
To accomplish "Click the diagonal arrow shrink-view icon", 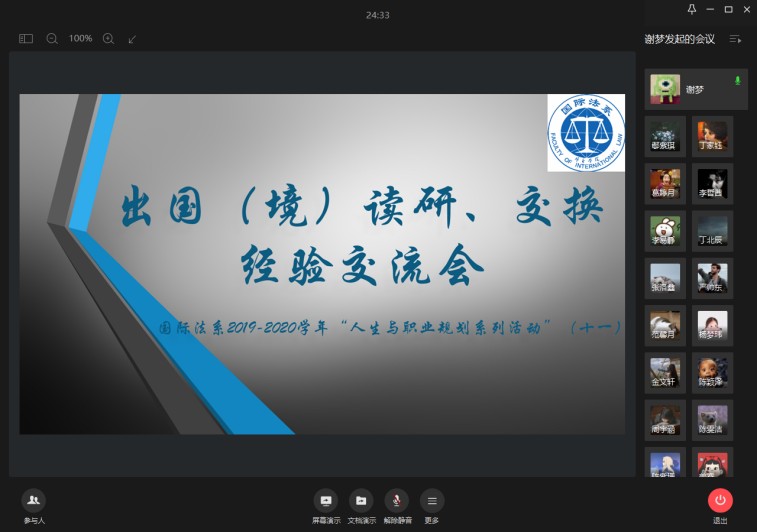I will [x=132, y=39].
